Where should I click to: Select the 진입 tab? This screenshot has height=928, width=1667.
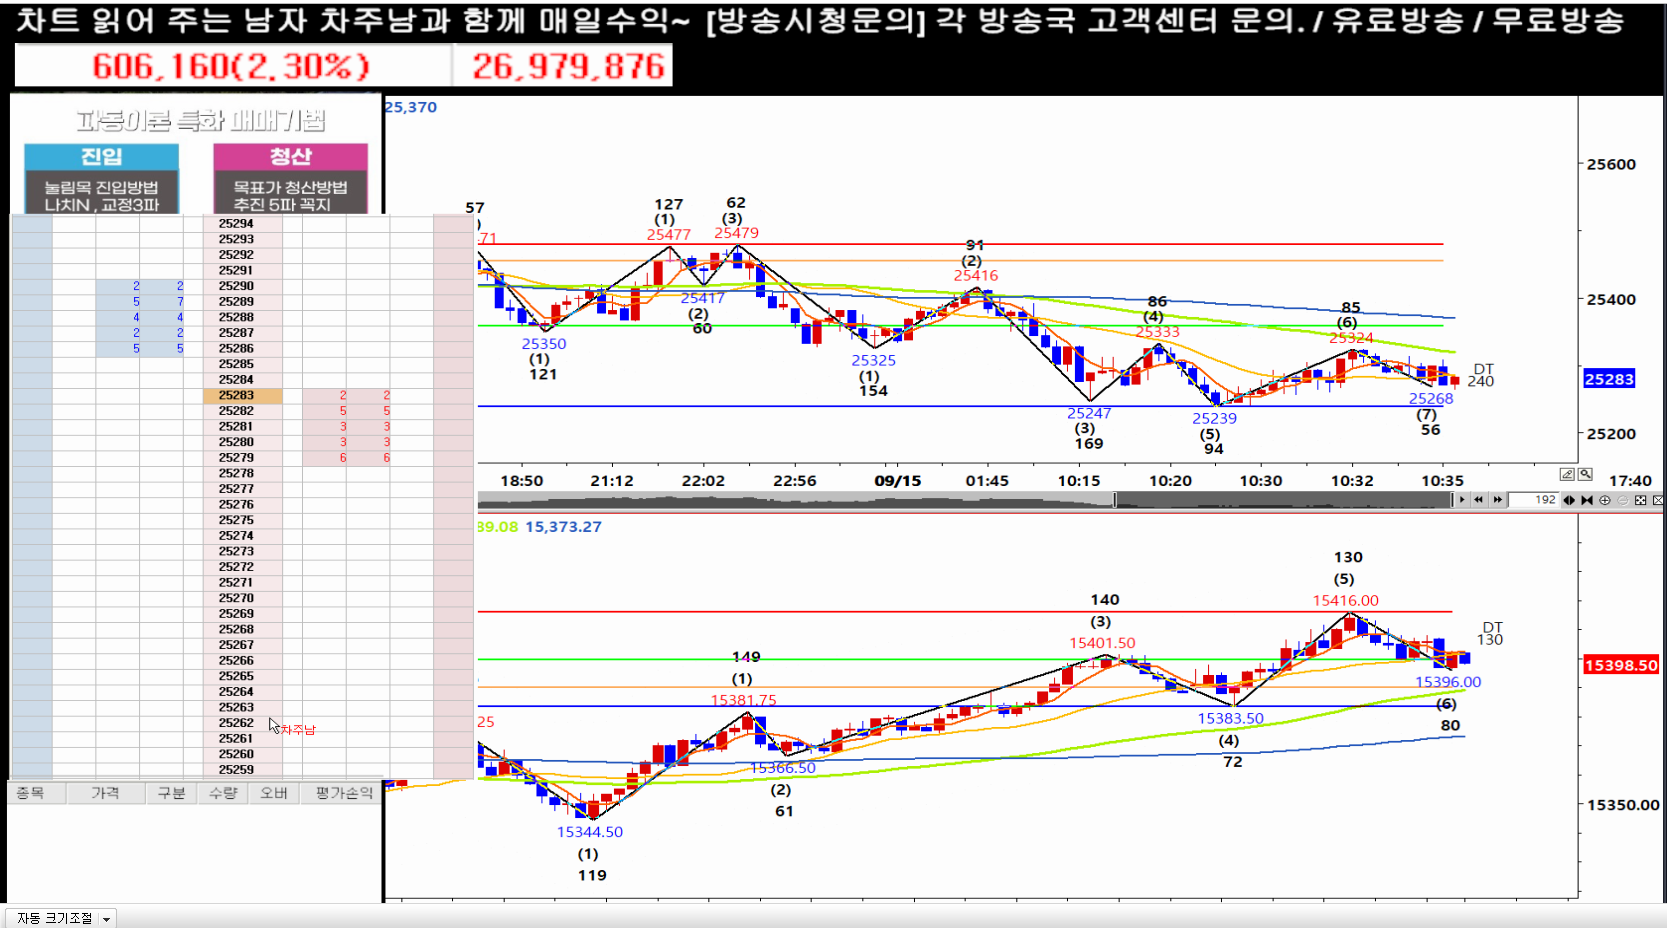click(101, 157)
